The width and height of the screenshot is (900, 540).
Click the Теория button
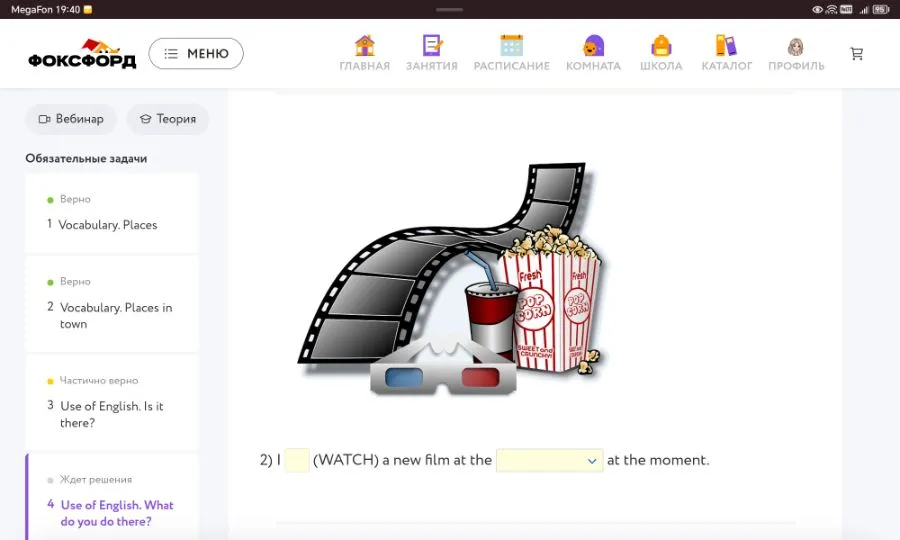[168, 119]
